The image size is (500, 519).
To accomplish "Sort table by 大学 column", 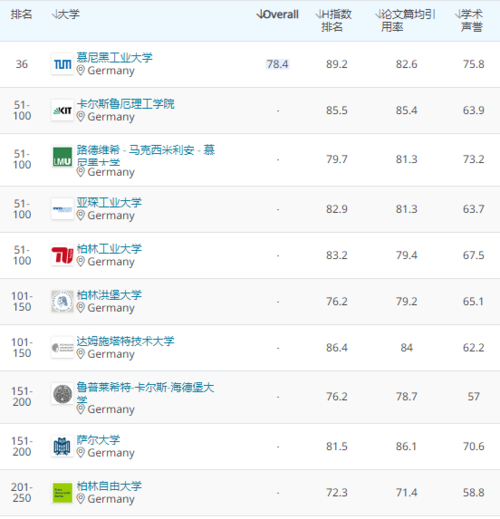I will pos(66,14).
